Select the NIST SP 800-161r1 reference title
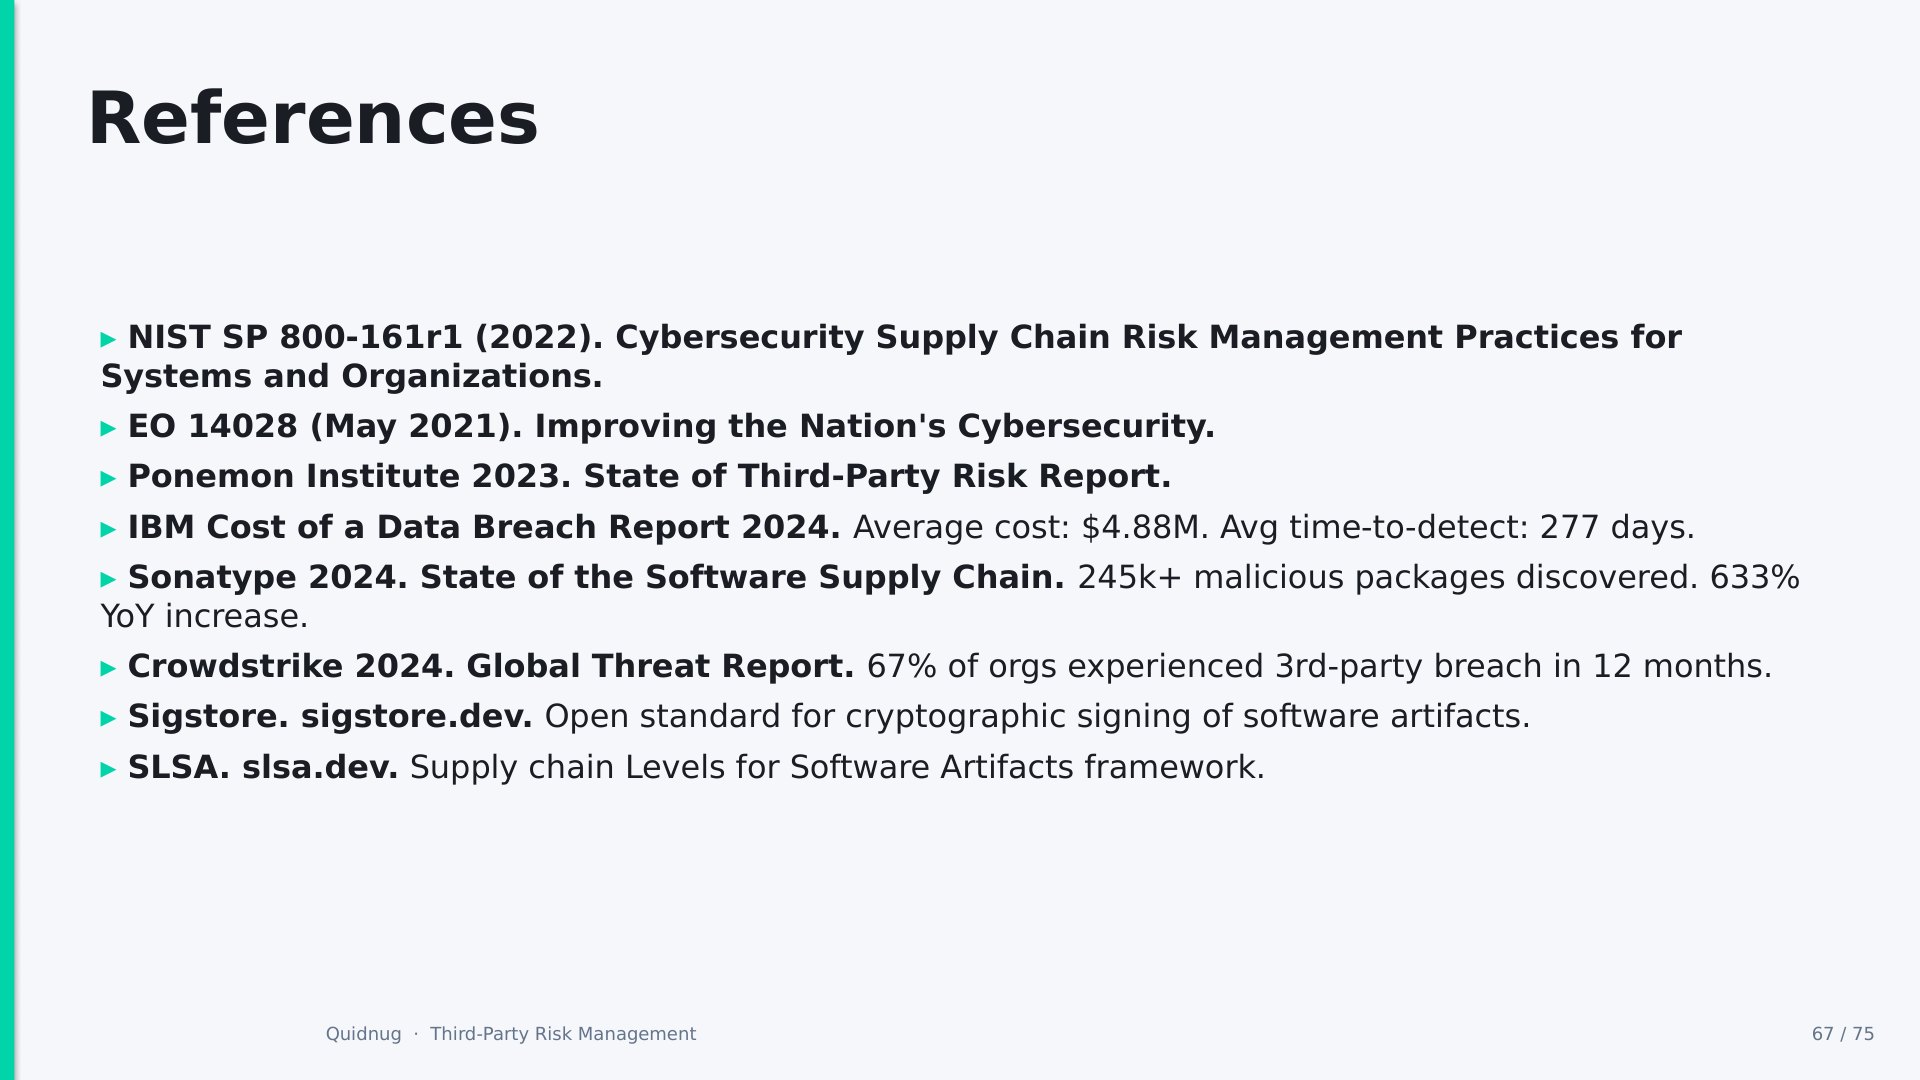The image size is (1920, 1080). pos(891,357)
